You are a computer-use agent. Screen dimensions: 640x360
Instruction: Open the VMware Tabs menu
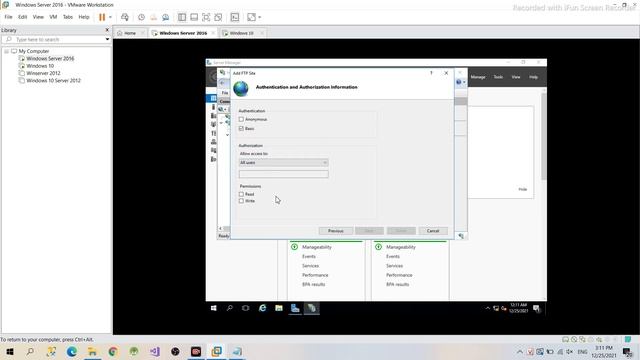point(68,17)
